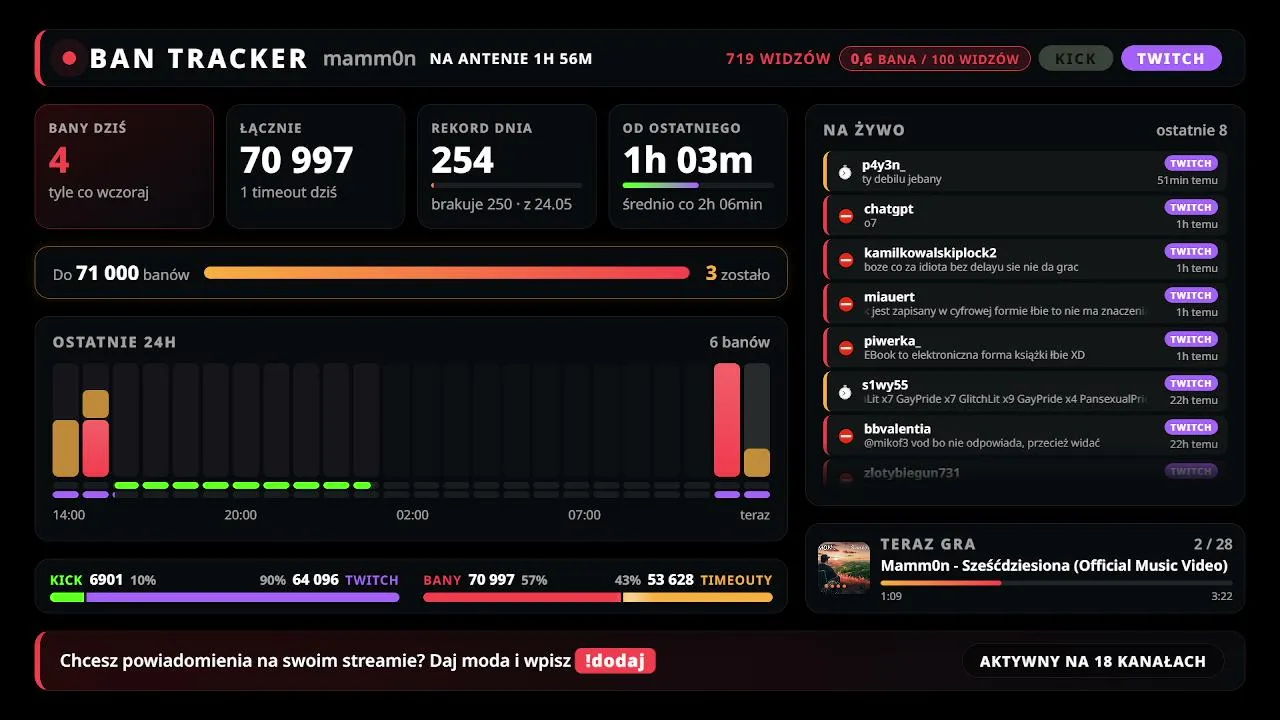This screenshot has height=720, width=1280.
Task: Switch to TWITCH platform filter
Action: coord(1171,58)
